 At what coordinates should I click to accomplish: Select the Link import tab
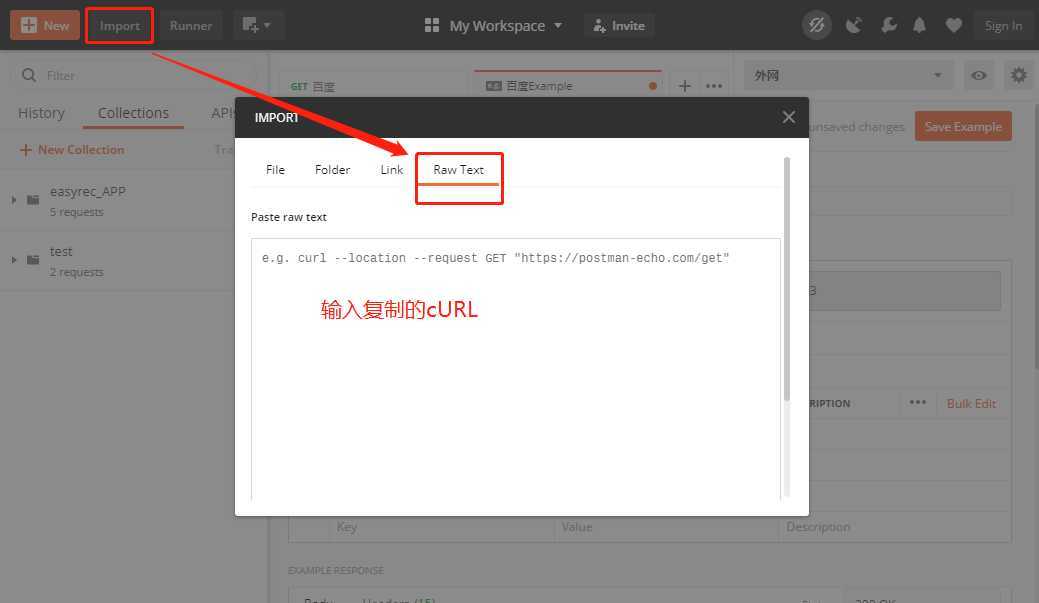pos(391,170)
